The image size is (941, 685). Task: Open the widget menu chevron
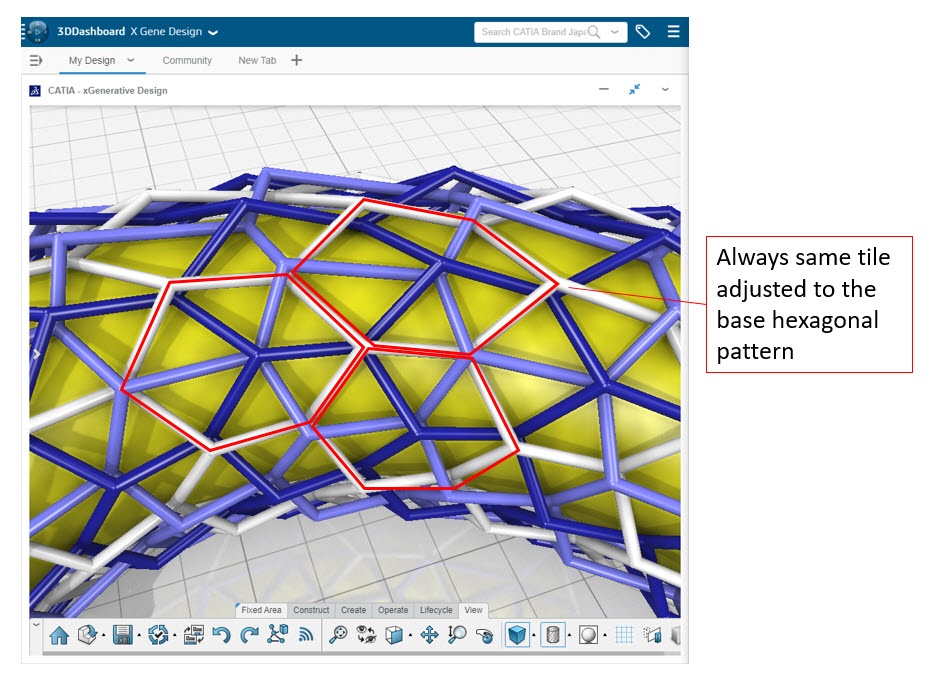tap(665, 89)
